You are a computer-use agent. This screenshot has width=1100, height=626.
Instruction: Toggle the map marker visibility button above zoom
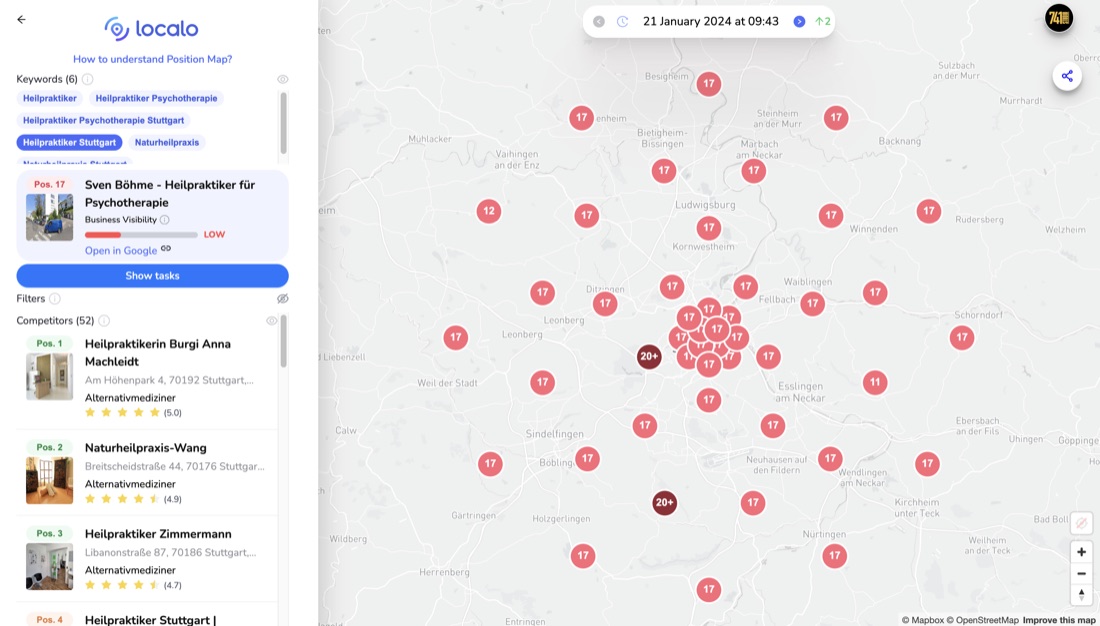(1081, 523)
